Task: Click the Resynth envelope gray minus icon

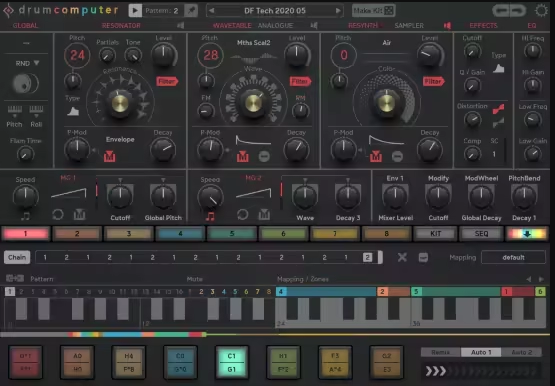Action: click(x=397, y=156)
